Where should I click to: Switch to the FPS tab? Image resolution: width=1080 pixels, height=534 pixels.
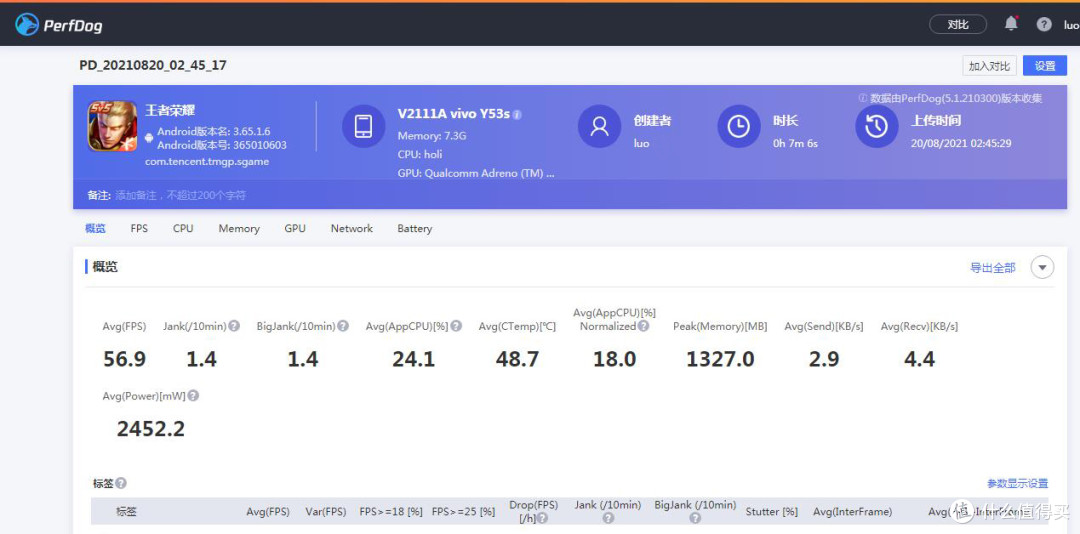point(139,228)
